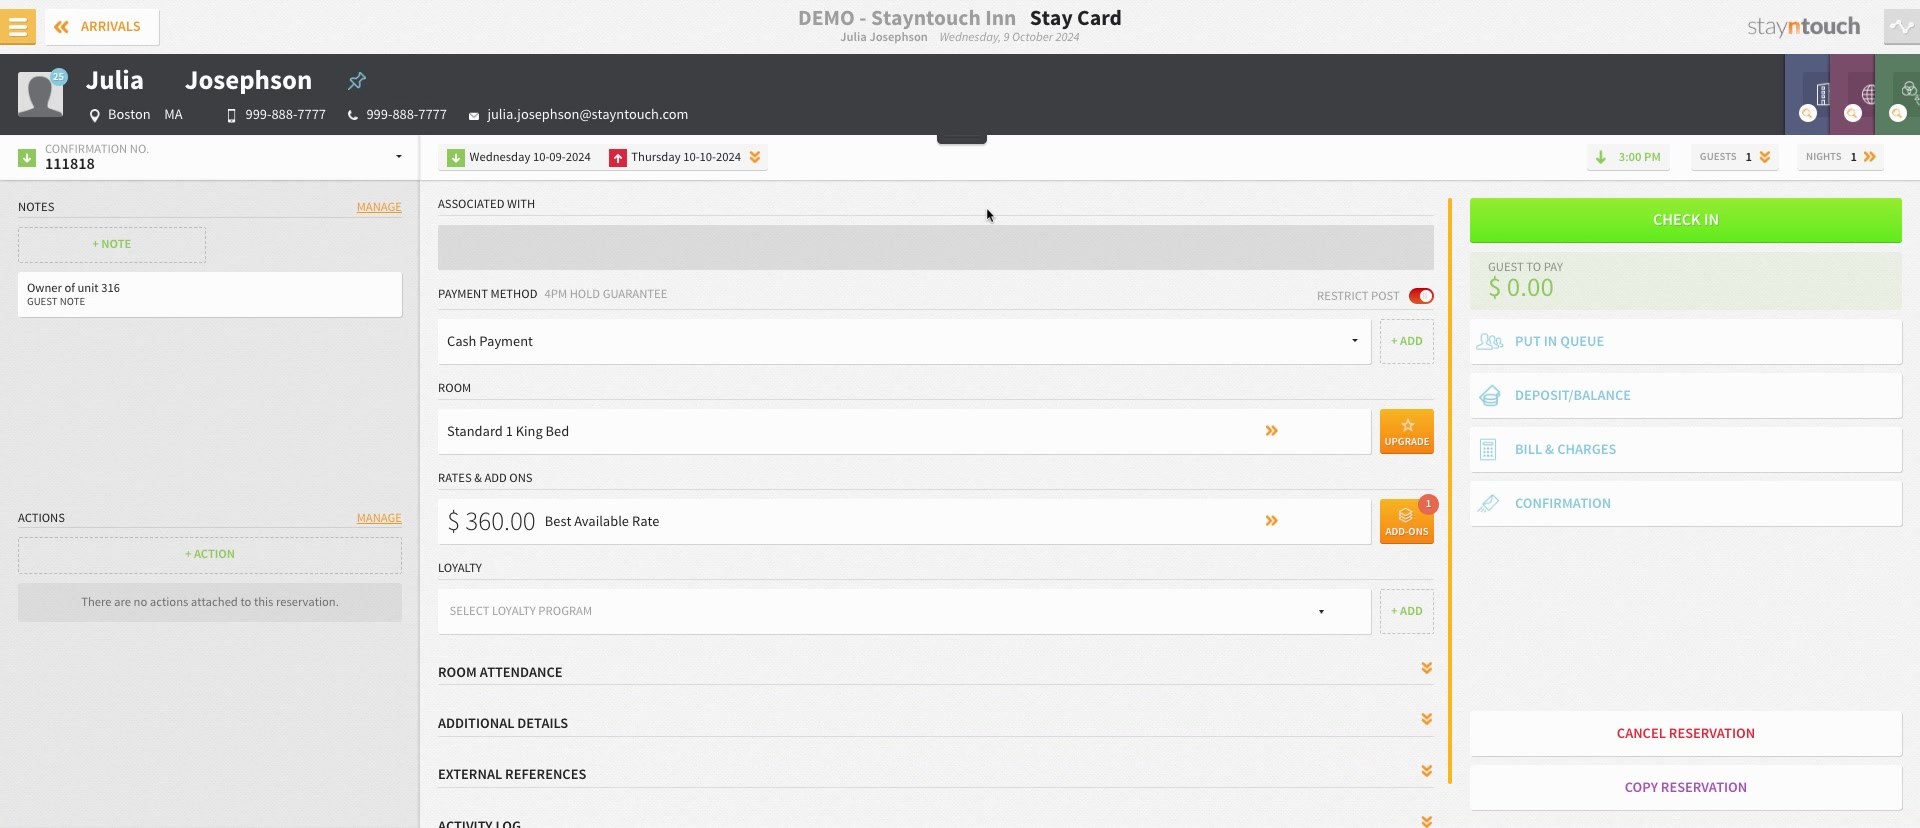Click the location marker icon near Boston
Image resolution: width=1920 pixels, height=828 pixels.
[95, 116]
